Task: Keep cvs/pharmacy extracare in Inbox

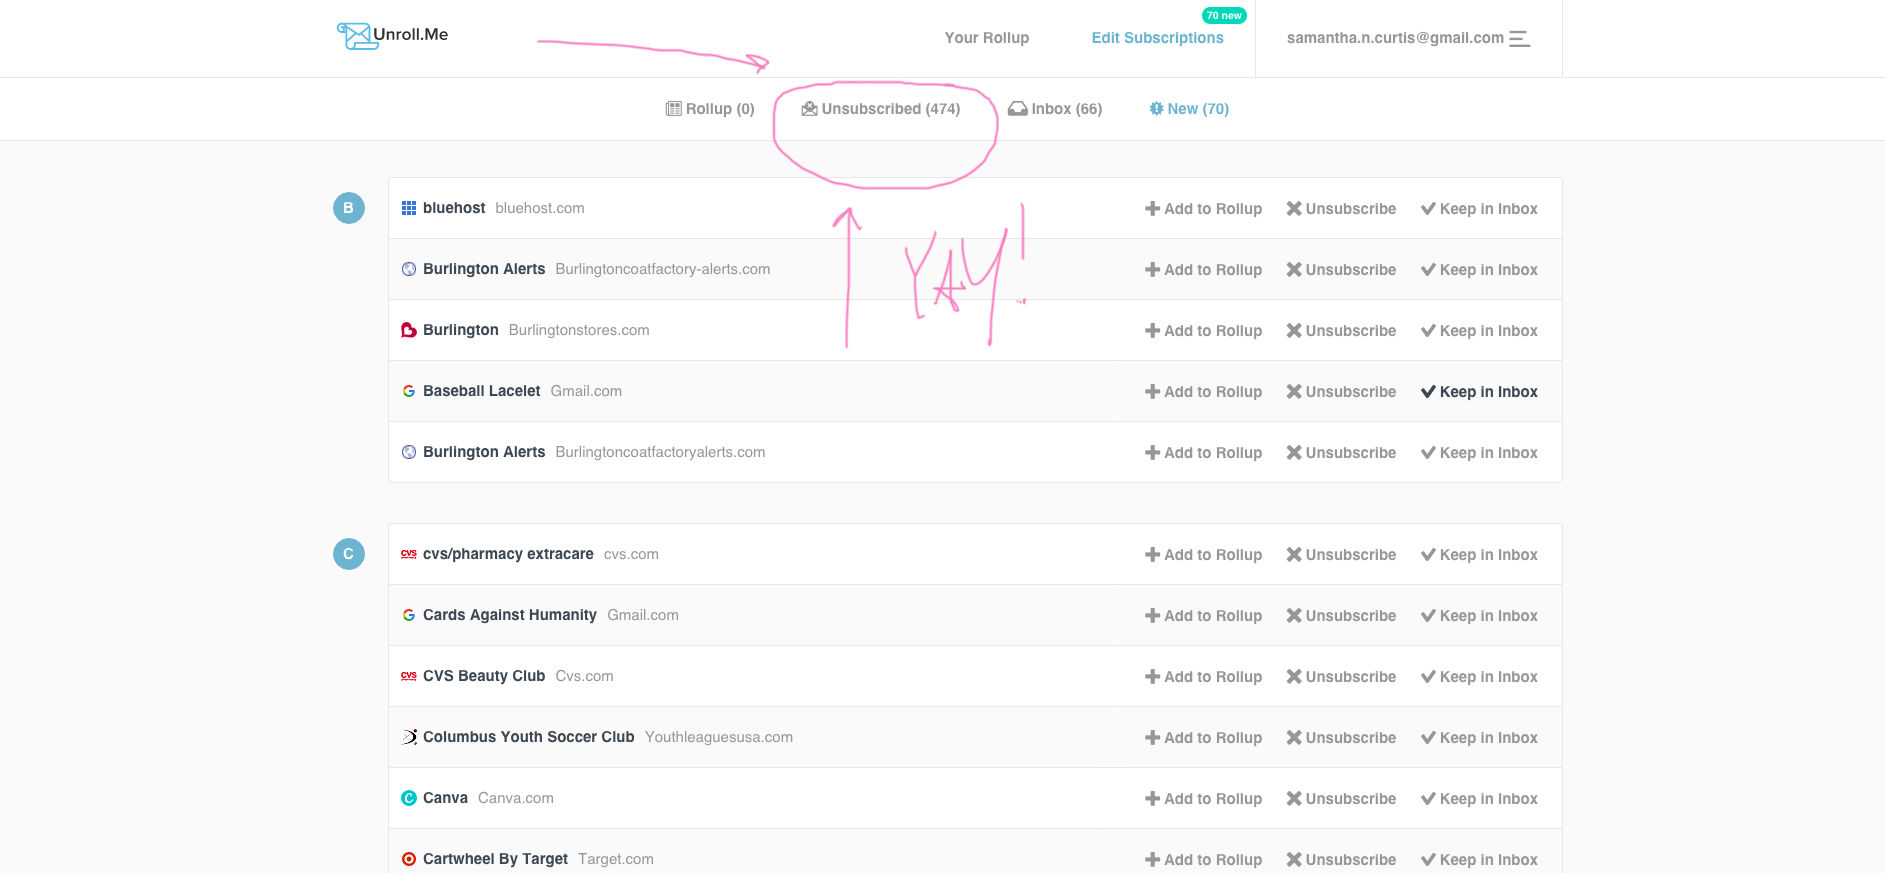Action: 1479,555
